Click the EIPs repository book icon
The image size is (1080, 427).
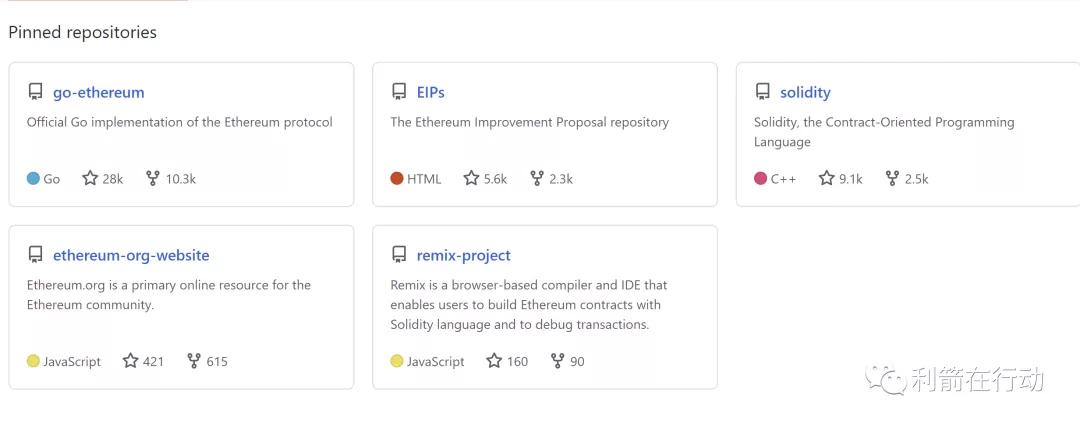click(399, 92)
